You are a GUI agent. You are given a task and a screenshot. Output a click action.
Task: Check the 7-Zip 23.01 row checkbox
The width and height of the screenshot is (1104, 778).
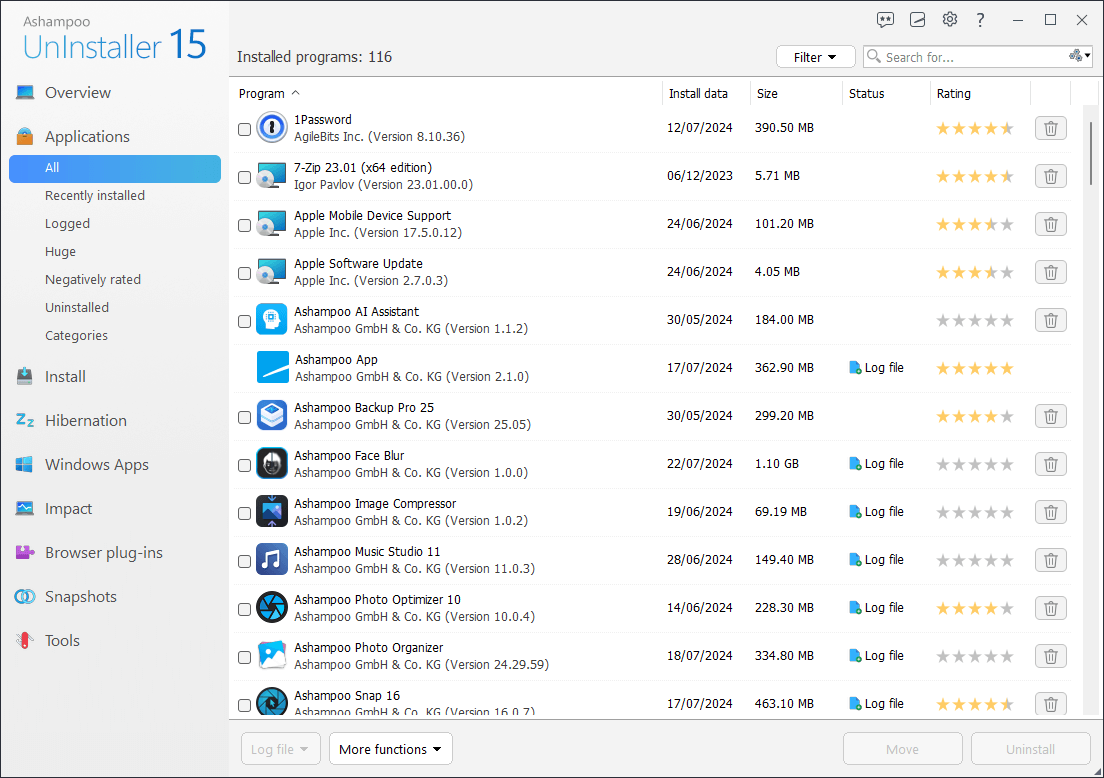pyautogui.click(x=244, y=177)
